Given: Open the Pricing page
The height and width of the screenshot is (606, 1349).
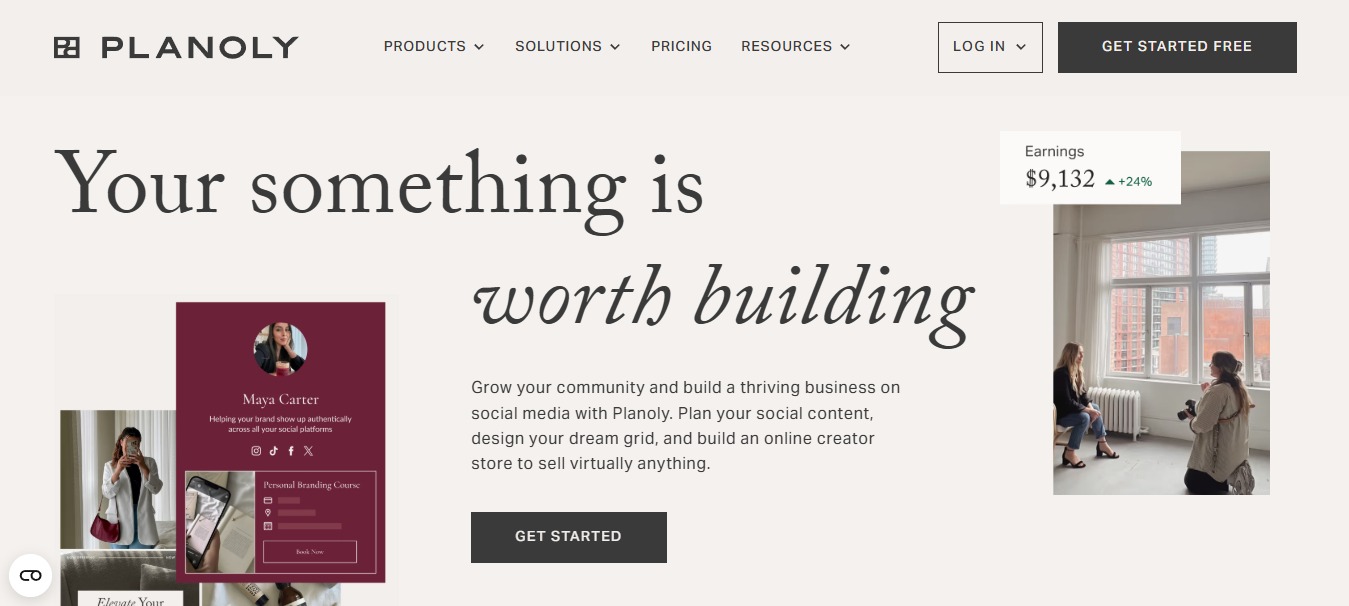Looking at the screenshot, I should (681, 46).
